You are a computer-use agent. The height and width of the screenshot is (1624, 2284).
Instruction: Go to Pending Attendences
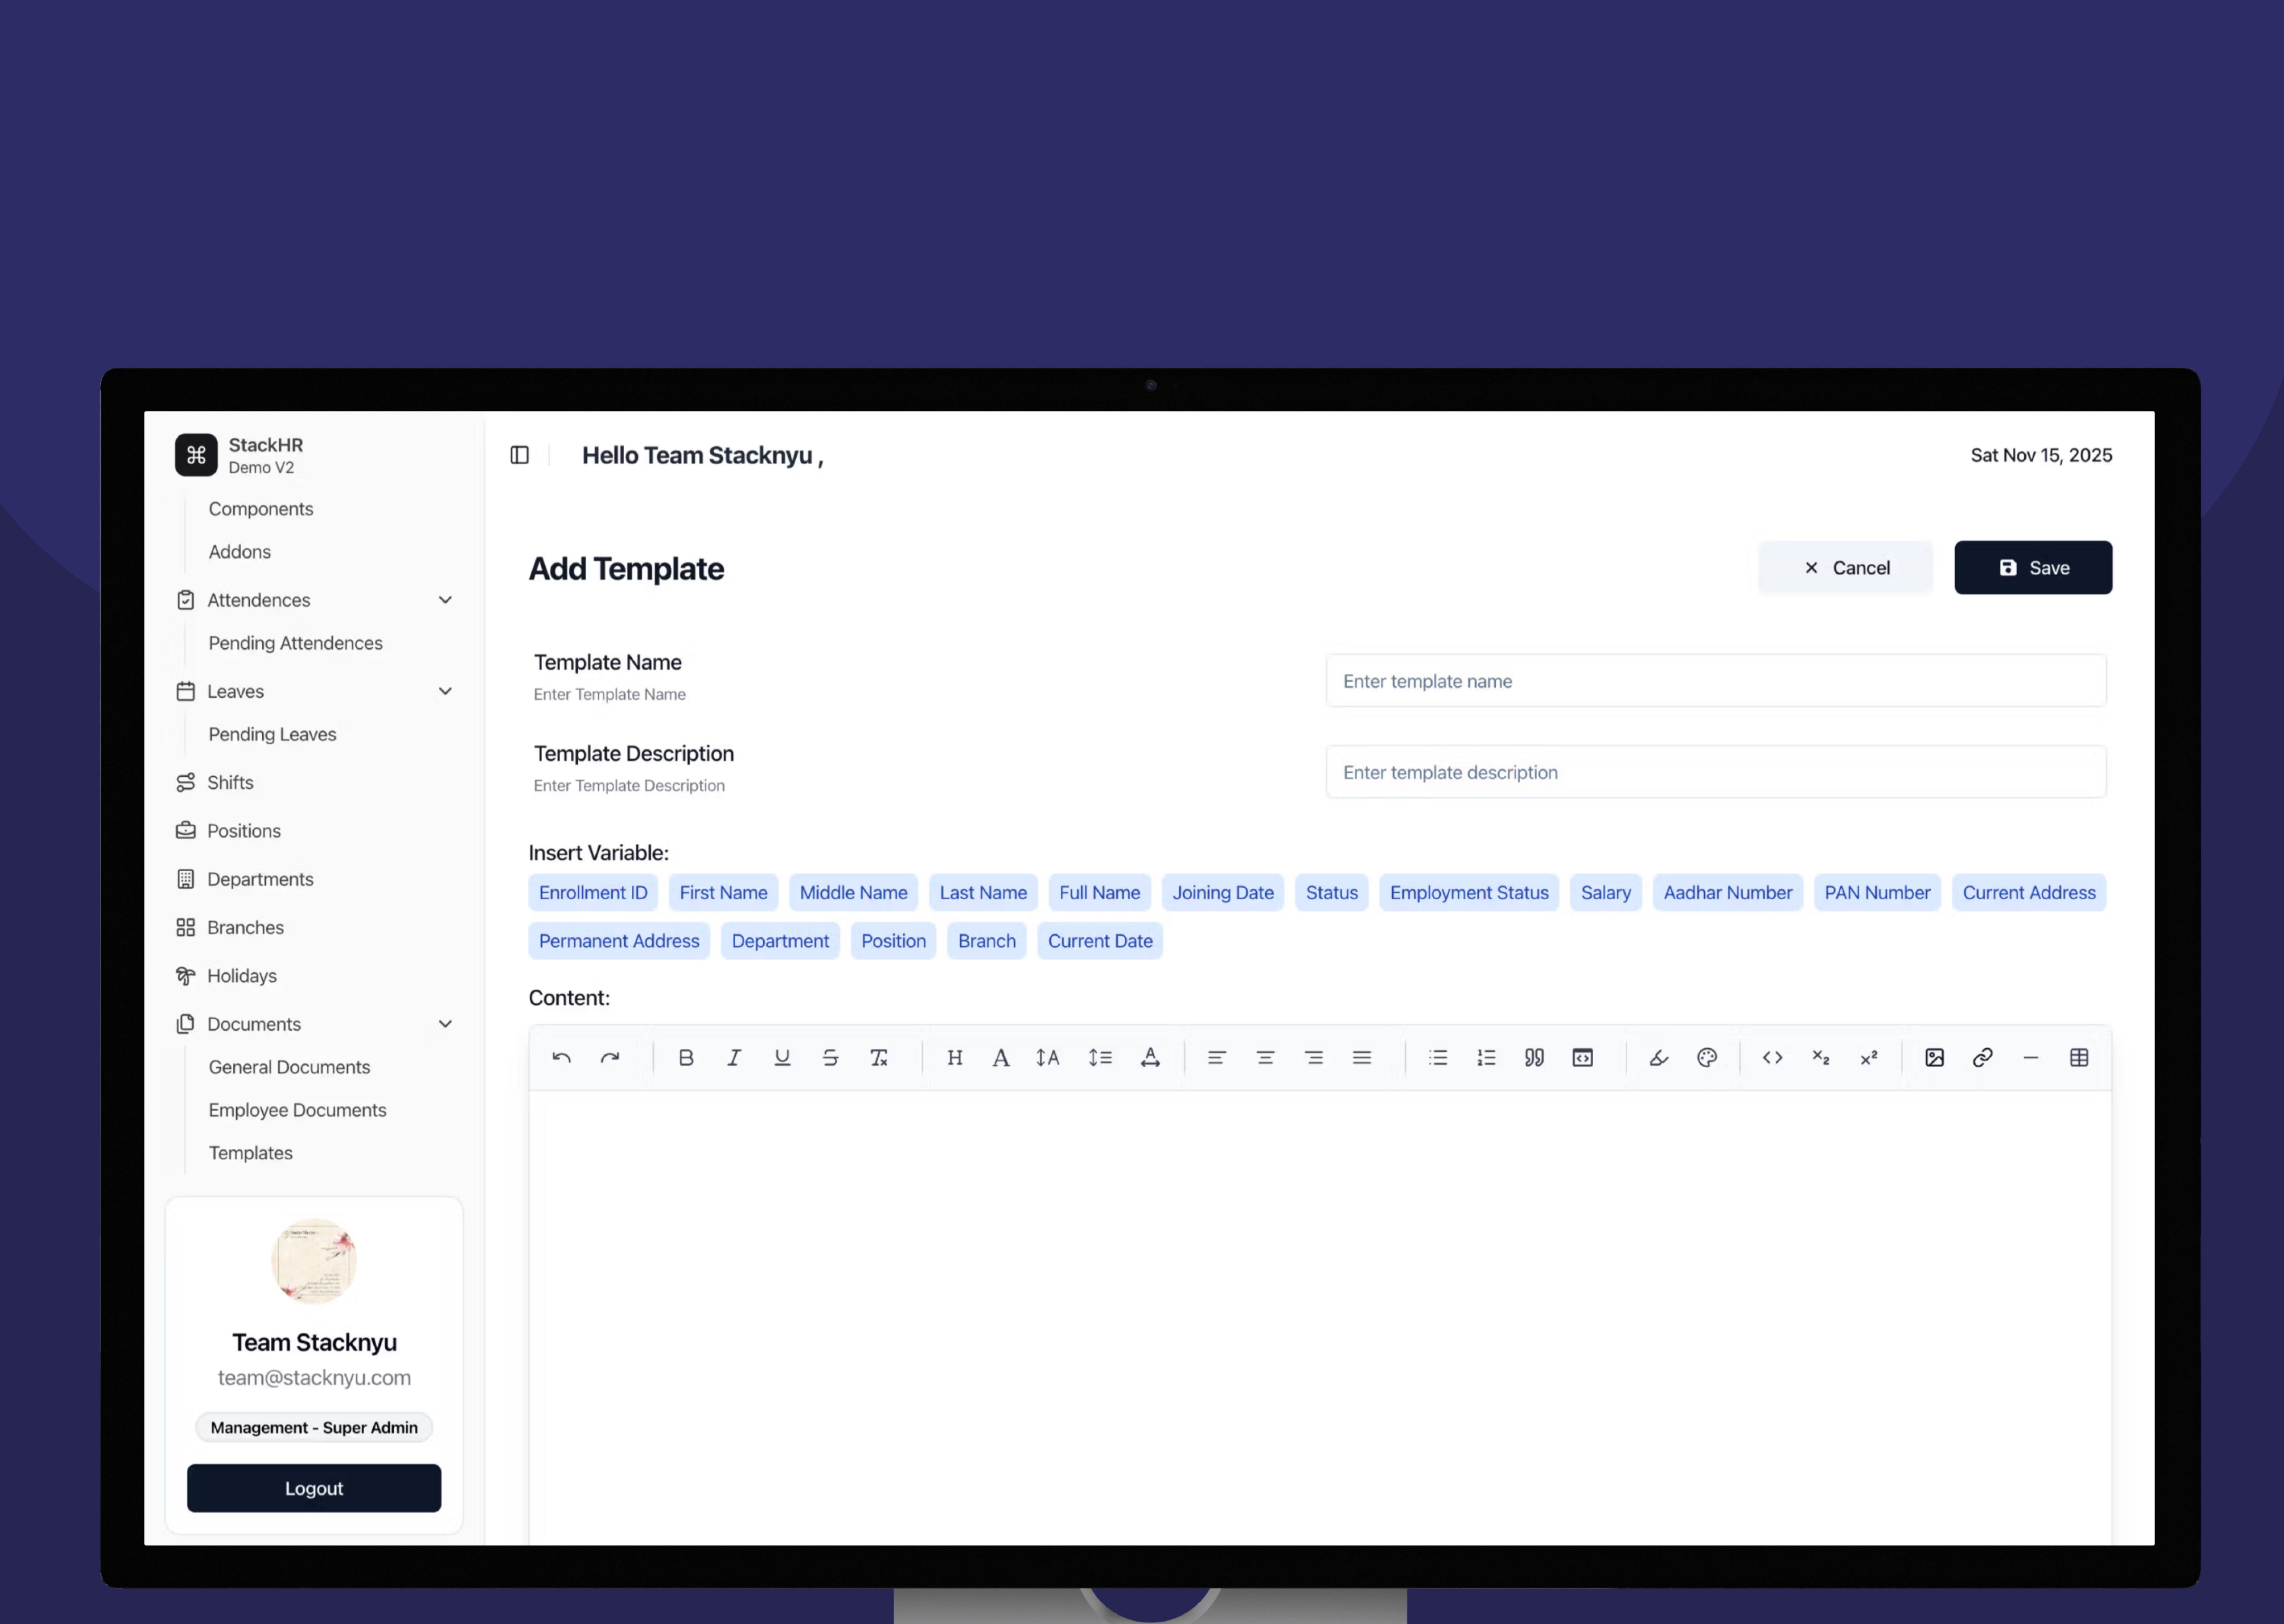(296, 643)
